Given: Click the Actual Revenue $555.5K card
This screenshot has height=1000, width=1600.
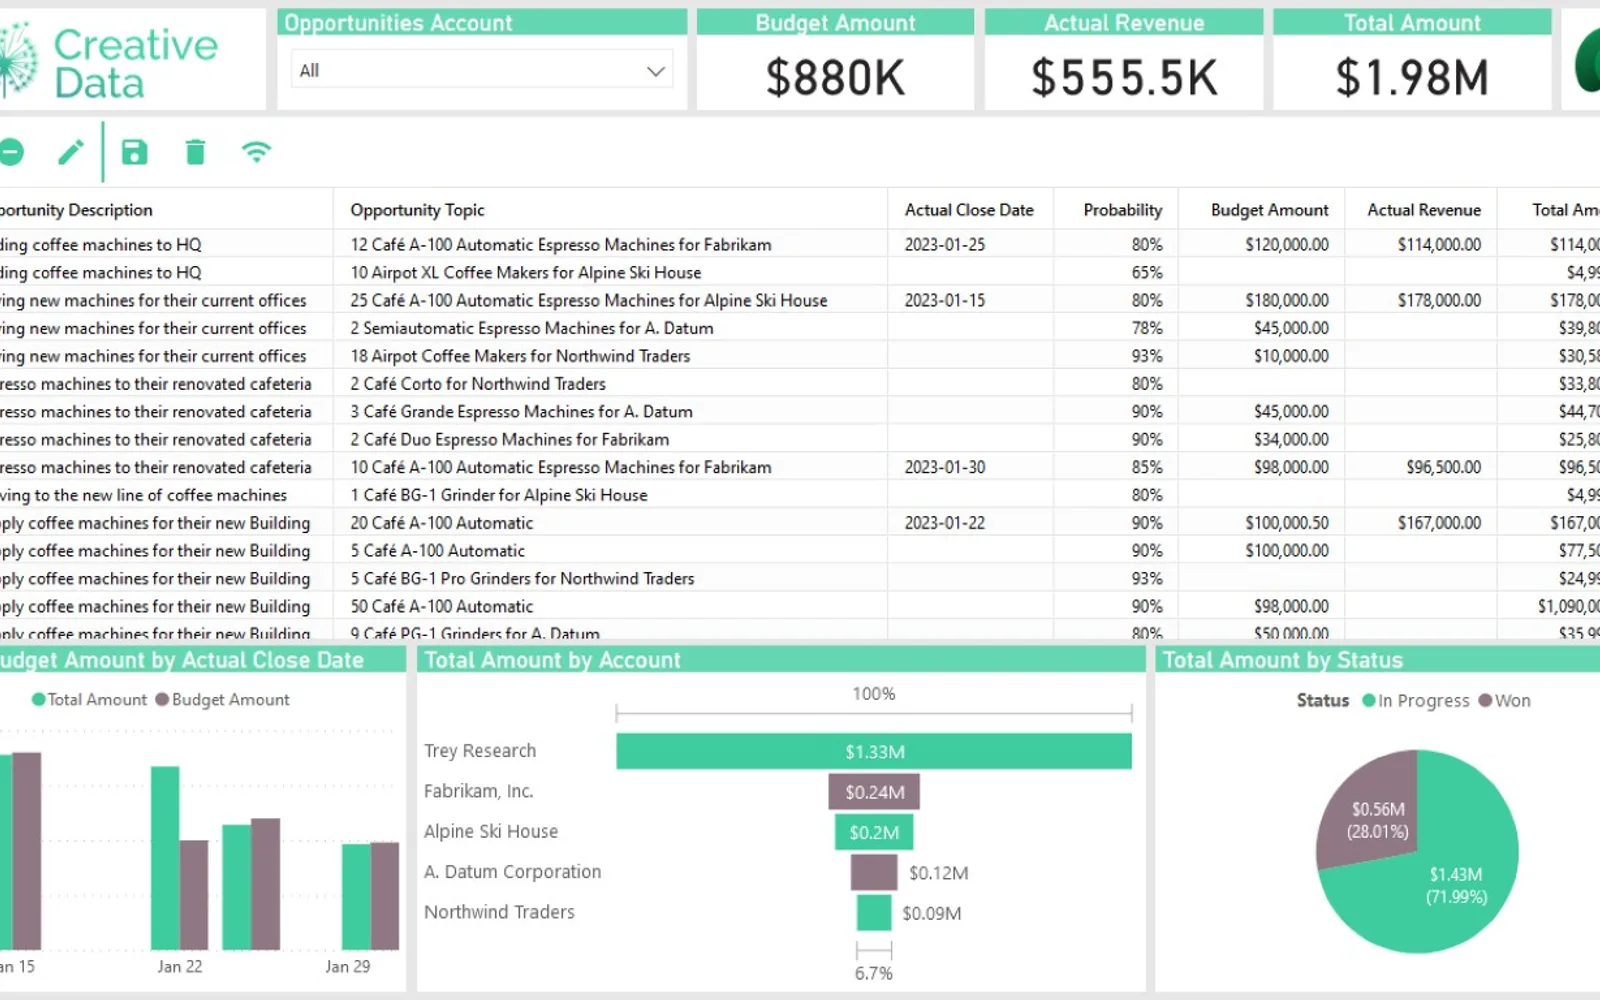Looking at the screenshot, I should 1124,60.
